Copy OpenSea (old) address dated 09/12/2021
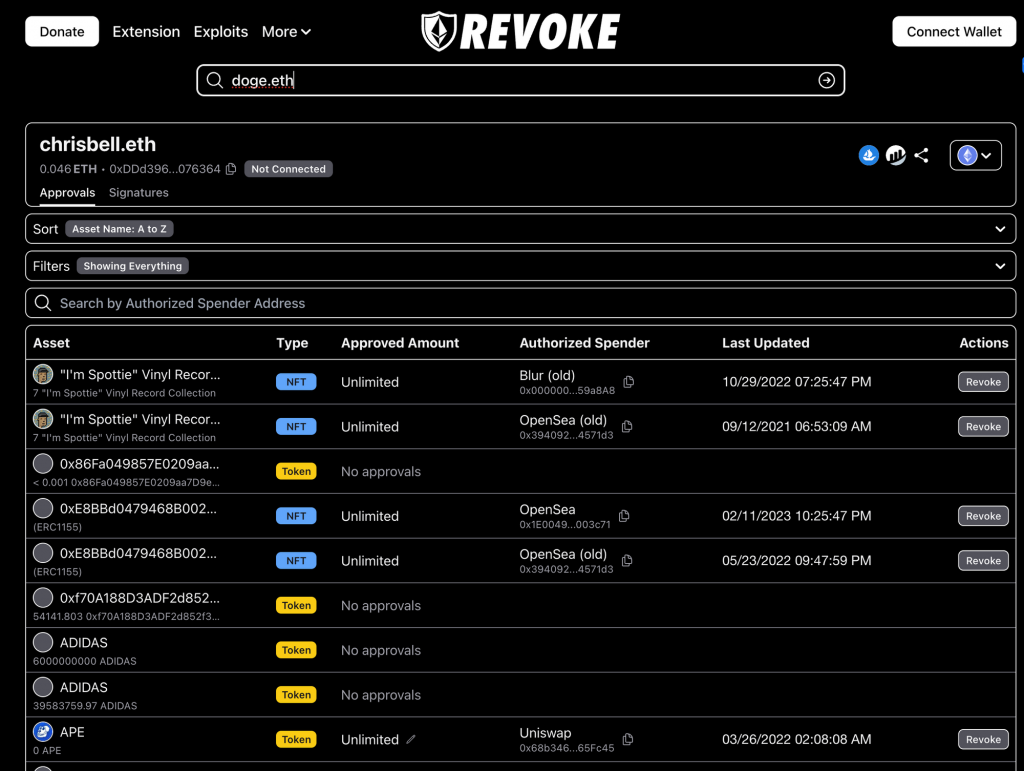The image size is (1024, 771). click(x=627, y=426)
